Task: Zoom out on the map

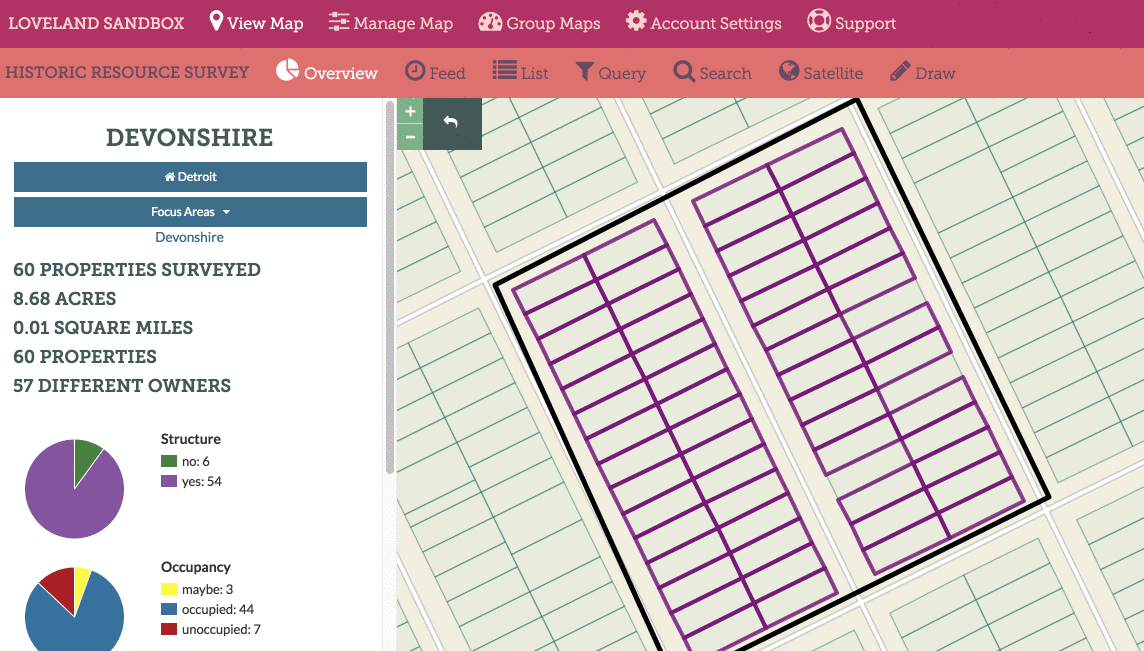Action: coord(410,136)
